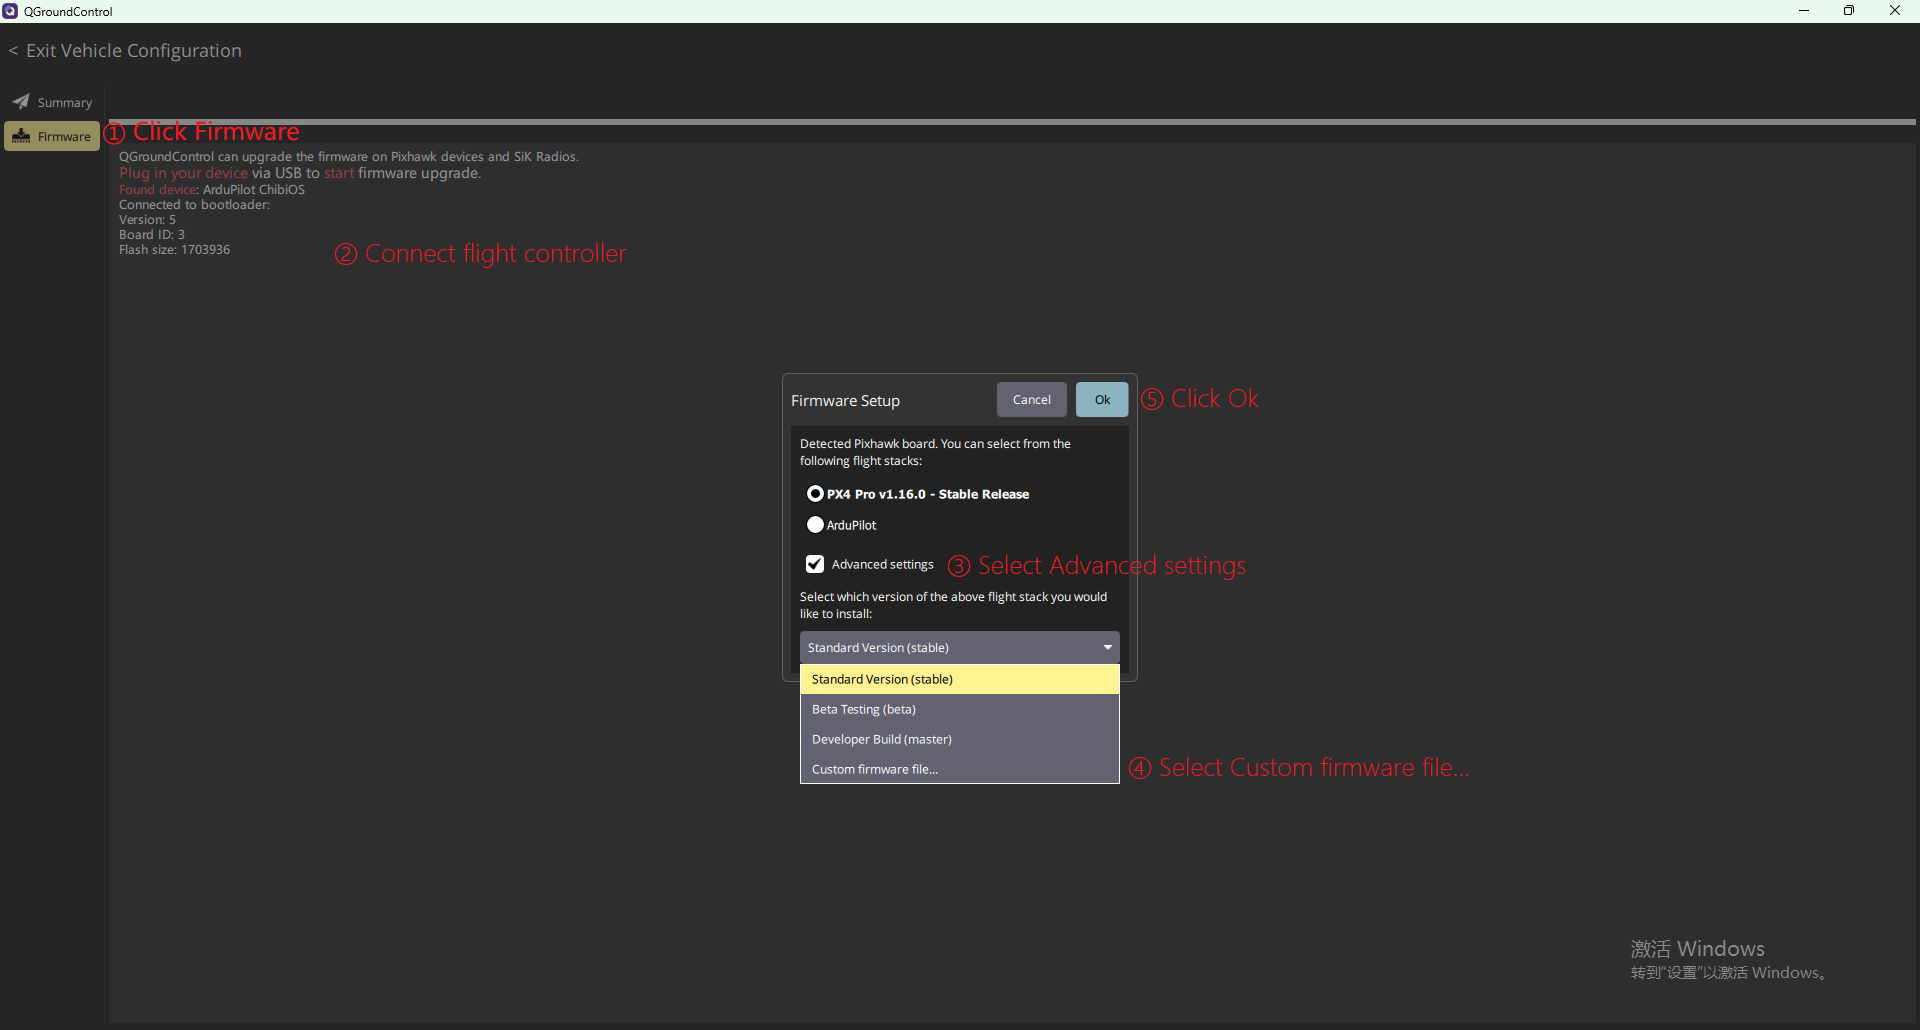Click the QGroundControl app icon in title bar
Image resolution: width=1920 pixels, height=1030 pixels.
tap(10, 11)
